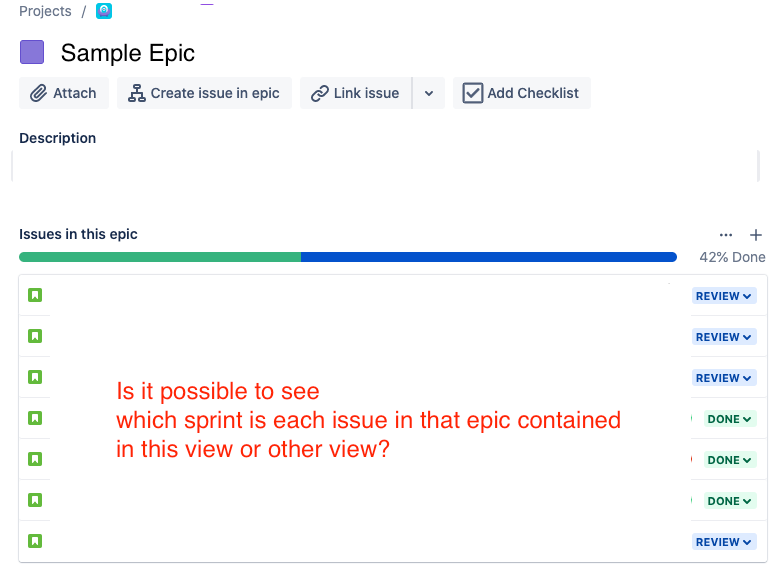Click the plus icon to add issue
Viewport: 784px width, 587px height.
[x=756, y=234]
